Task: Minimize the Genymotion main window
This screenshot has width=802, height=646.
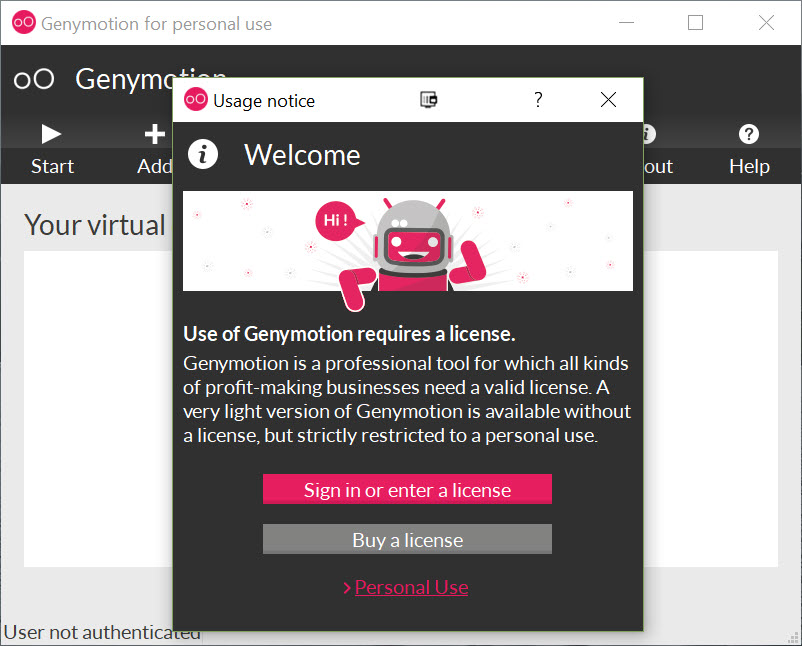Action: (626, 23)
